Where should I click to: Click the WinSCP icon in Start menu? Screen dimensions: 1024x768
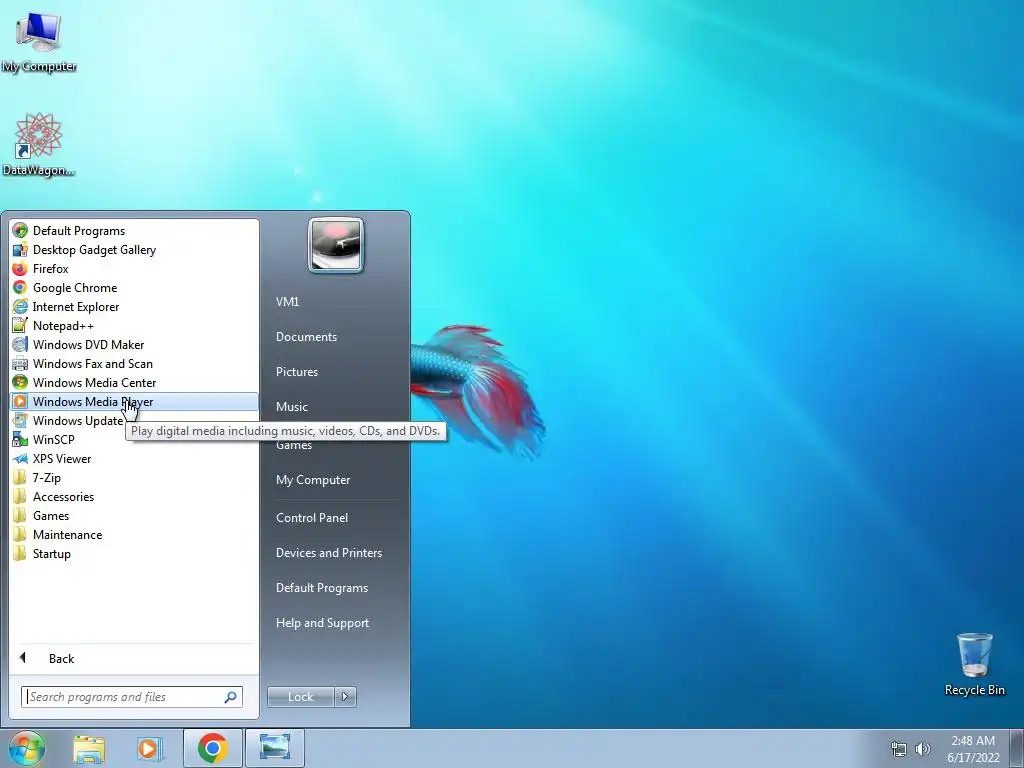point(20,440)
